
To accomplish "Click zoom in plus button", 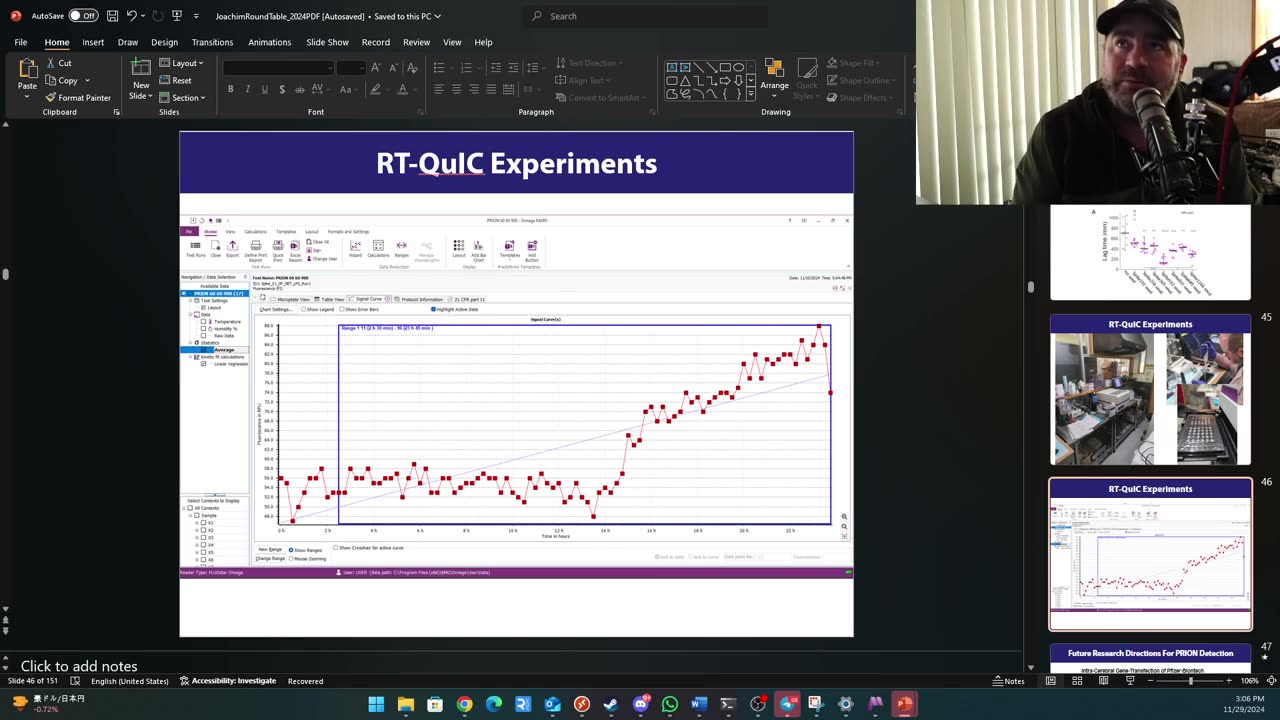I will tap(1229, 681).
